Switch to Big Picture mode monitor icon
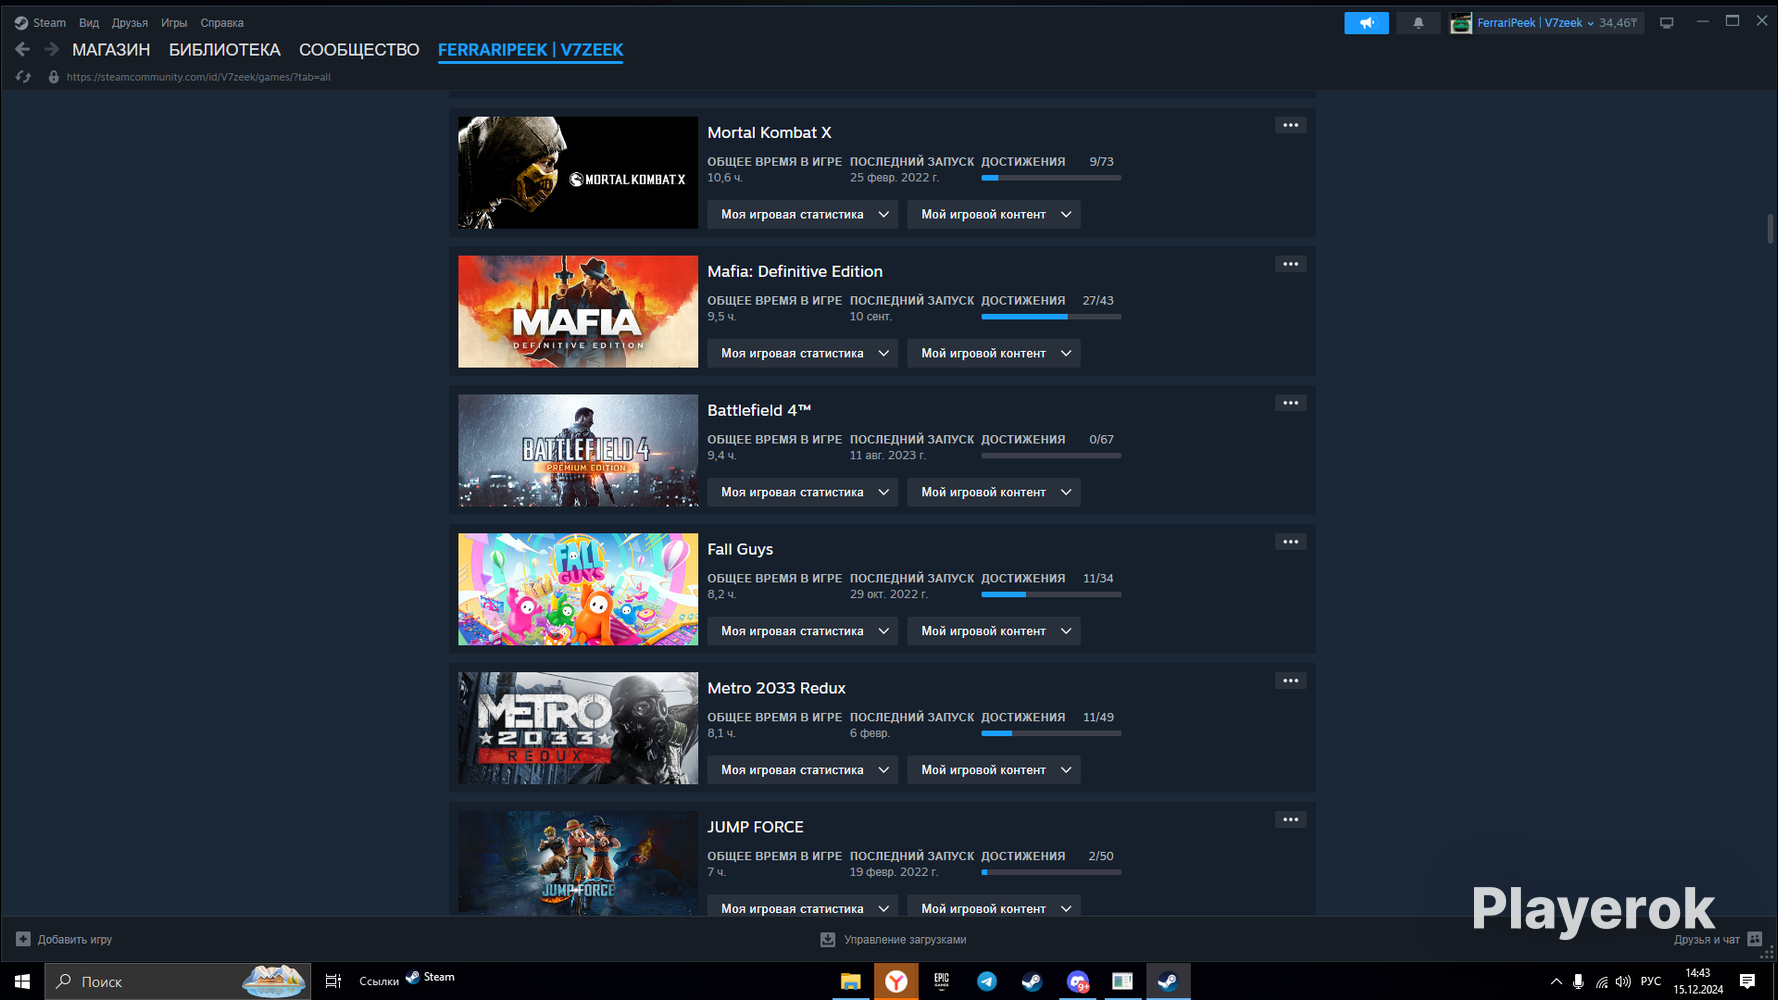The height and width of the screenshot is (1000, 1778). tap(1666, 23)
